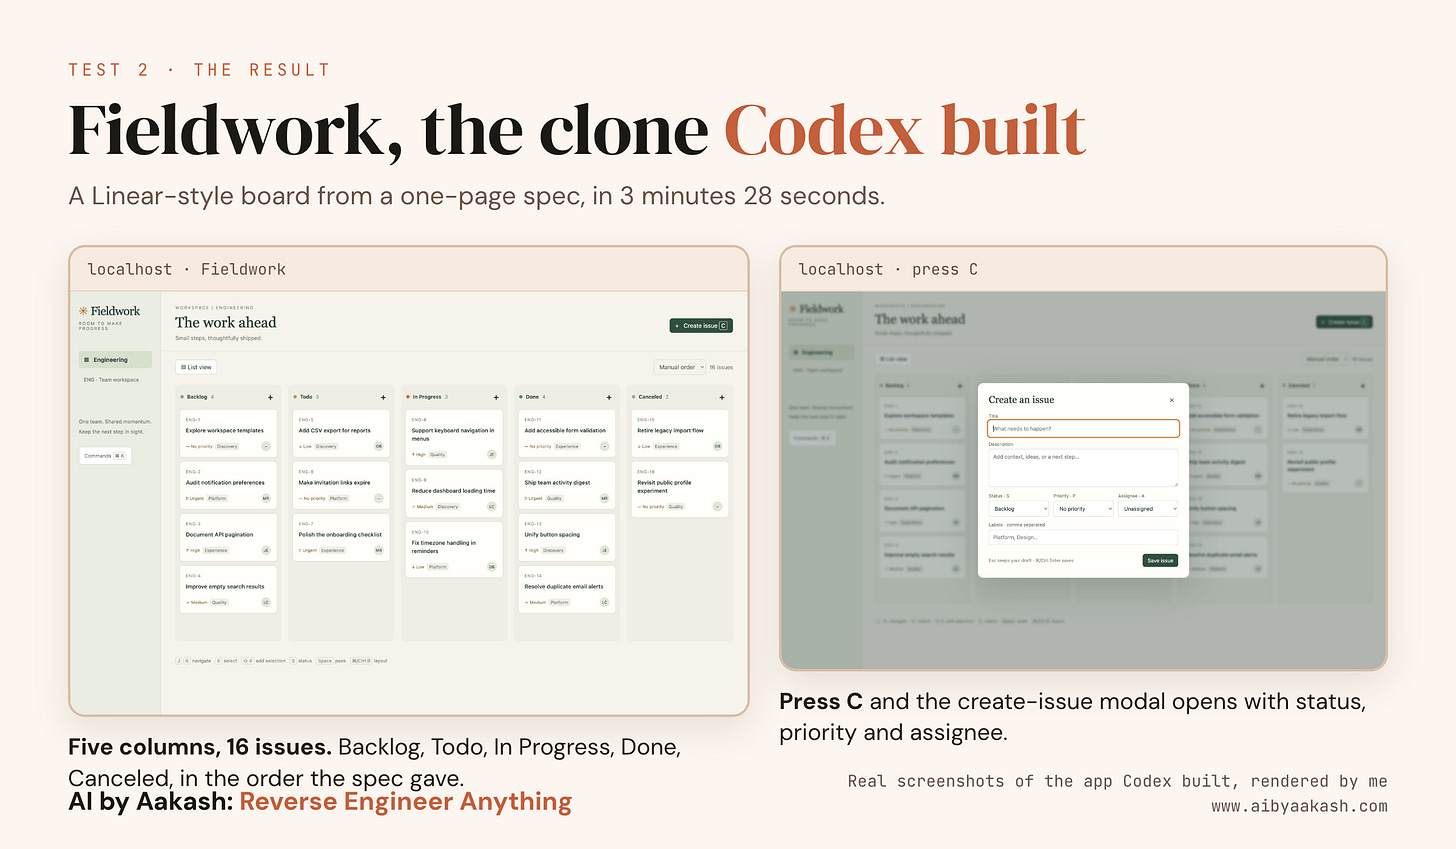The image size is (1456, 849).
Task: Click unassigned avatar on Add accessible form validation
Action: (605, 446)
